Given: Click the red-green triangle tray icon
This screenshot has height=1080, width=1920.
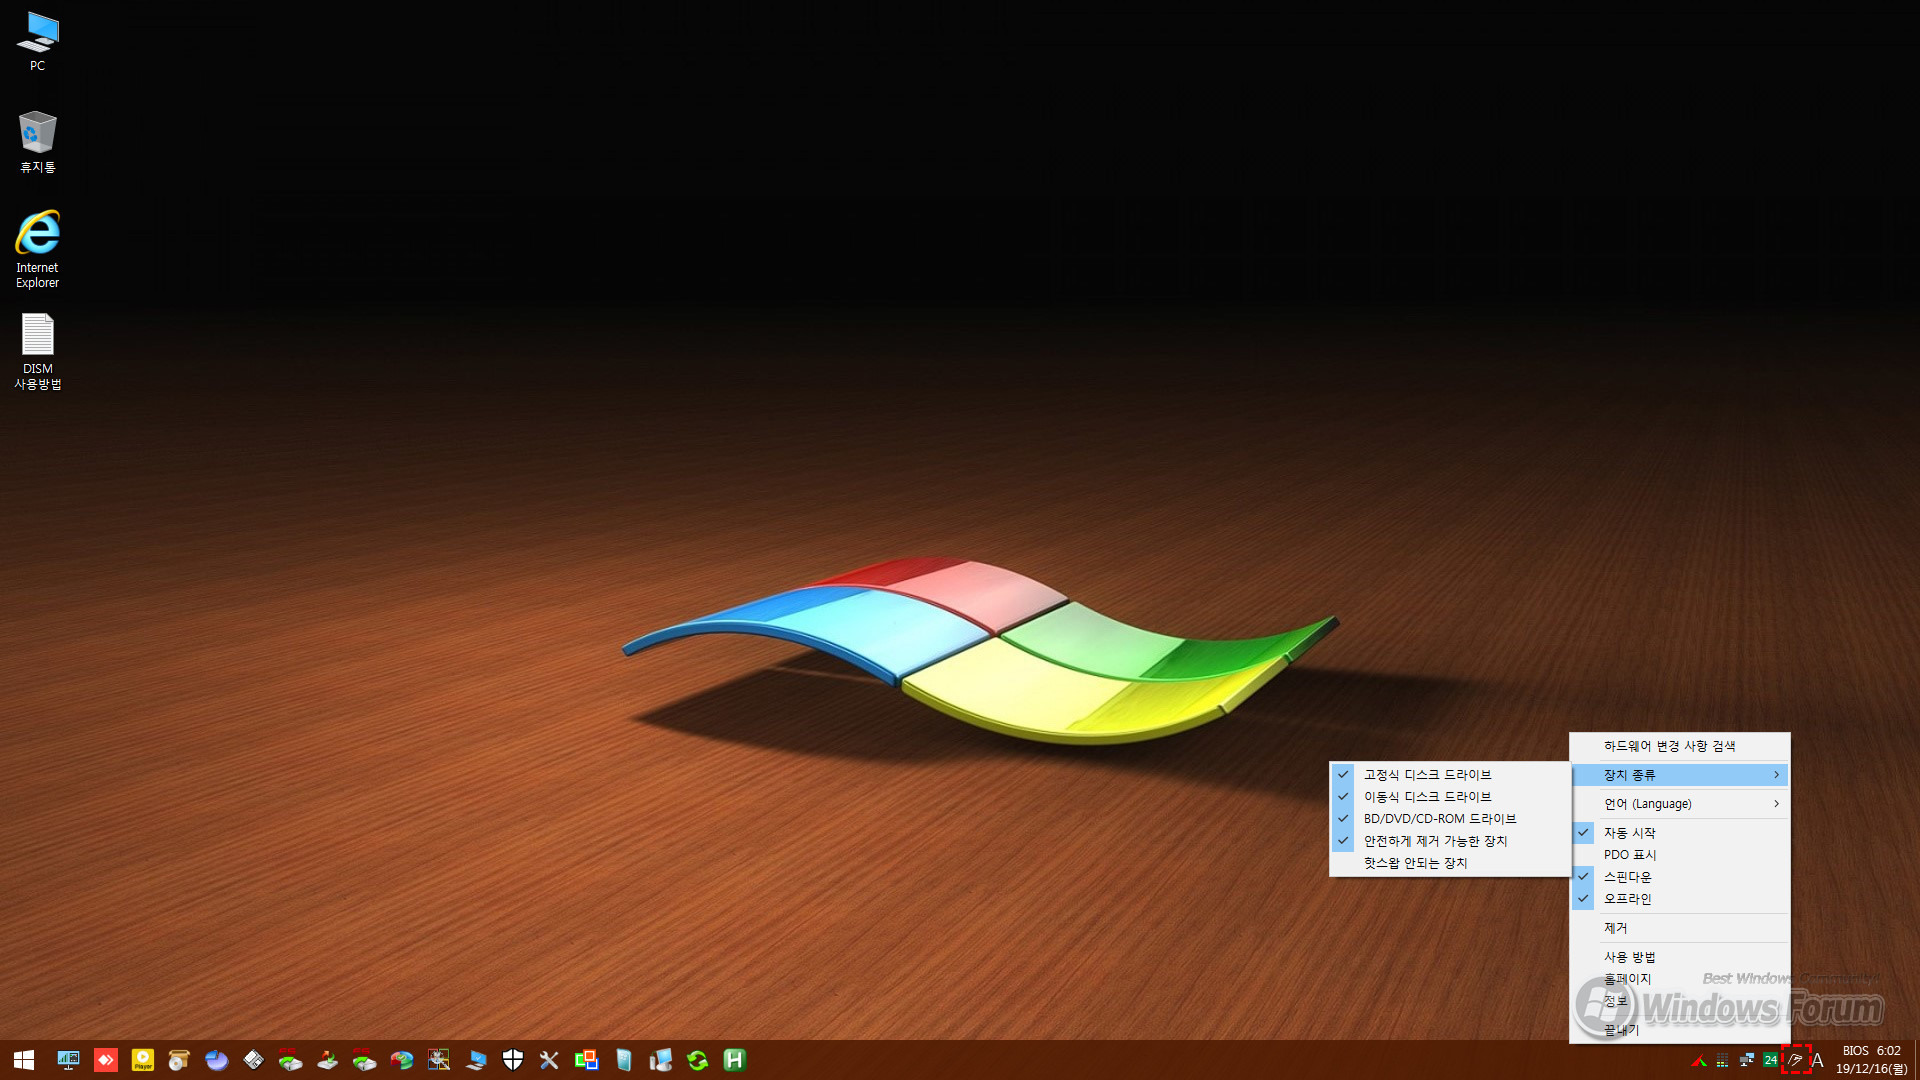Looking at the screenshot, I should tap(1698, 1060).
